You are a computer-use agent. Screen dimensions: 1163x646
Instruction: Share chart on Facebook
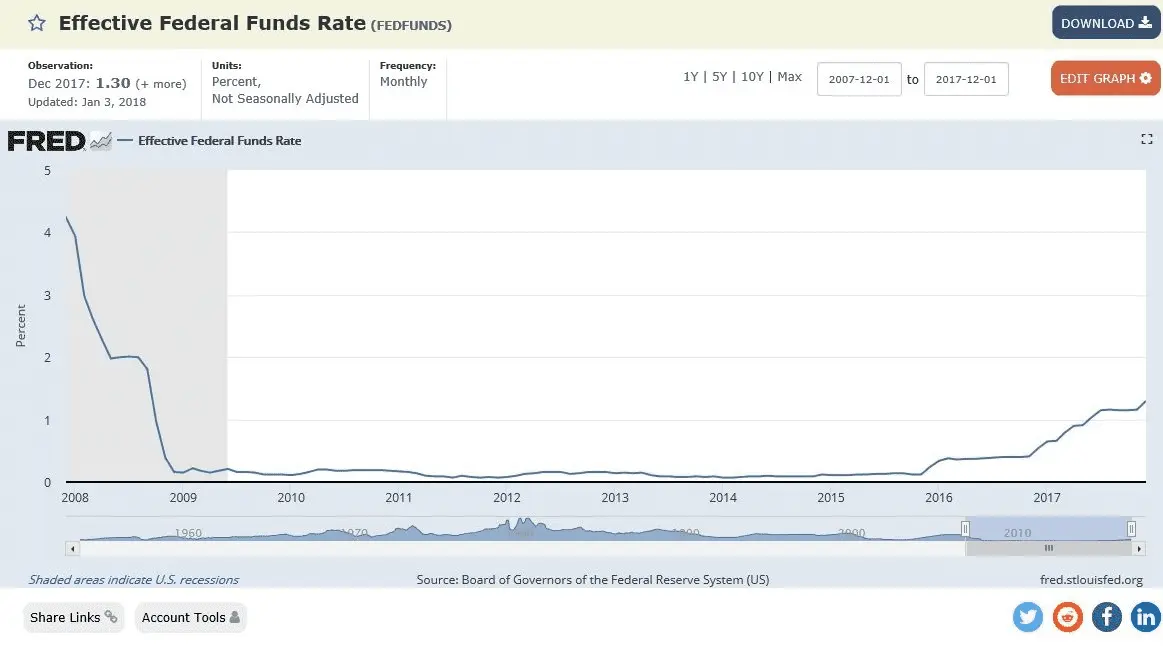coord(1106,617)
